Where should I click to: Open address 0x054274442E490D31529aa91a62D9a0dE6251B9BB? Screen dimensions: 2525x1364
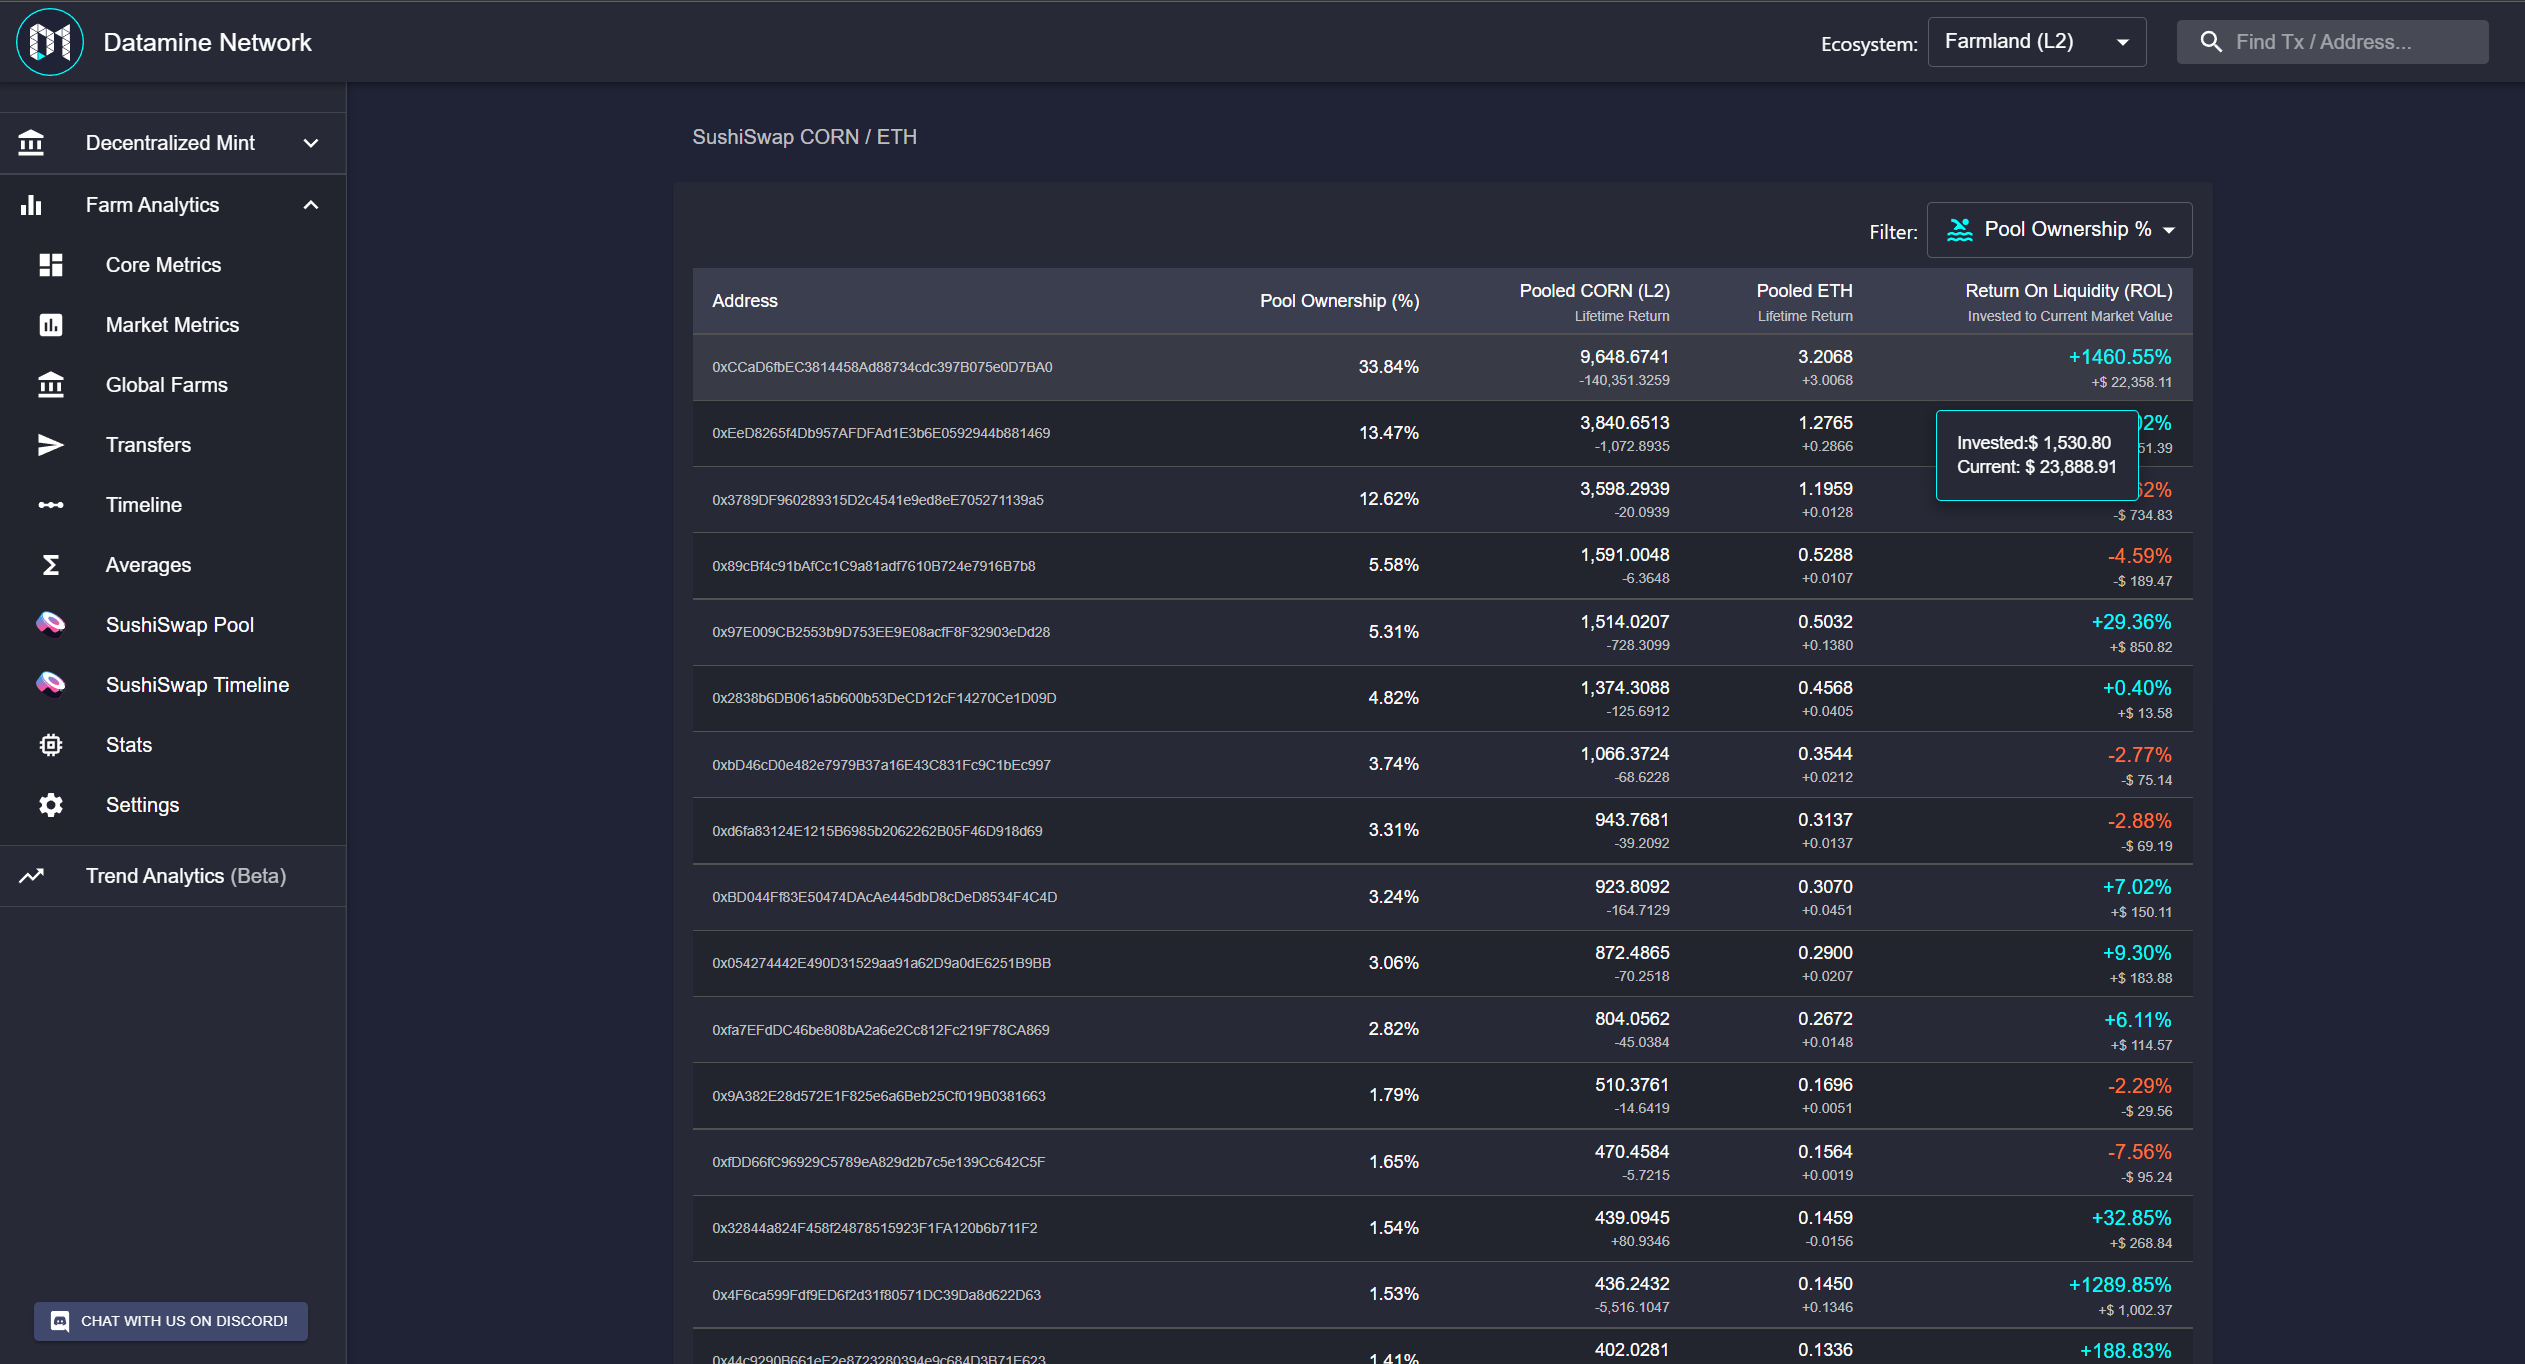point(881,963)
